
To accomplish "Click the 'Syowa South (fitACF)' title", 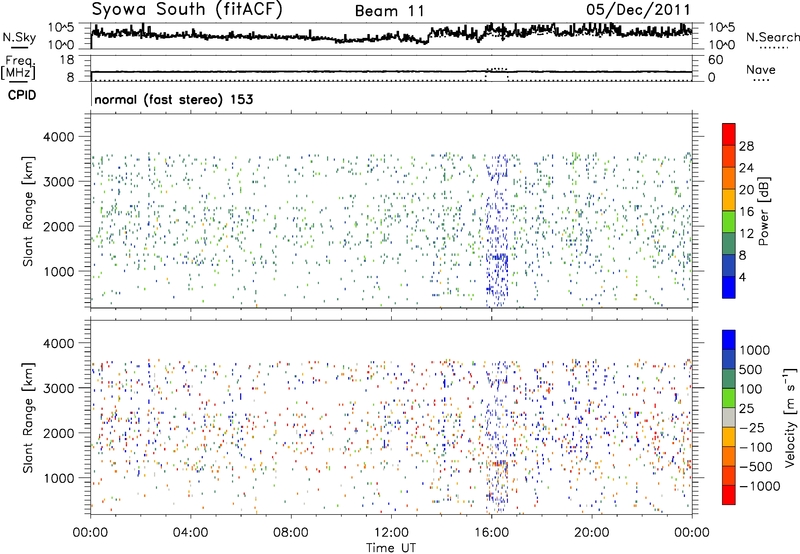I will click(x=187, y=10).
